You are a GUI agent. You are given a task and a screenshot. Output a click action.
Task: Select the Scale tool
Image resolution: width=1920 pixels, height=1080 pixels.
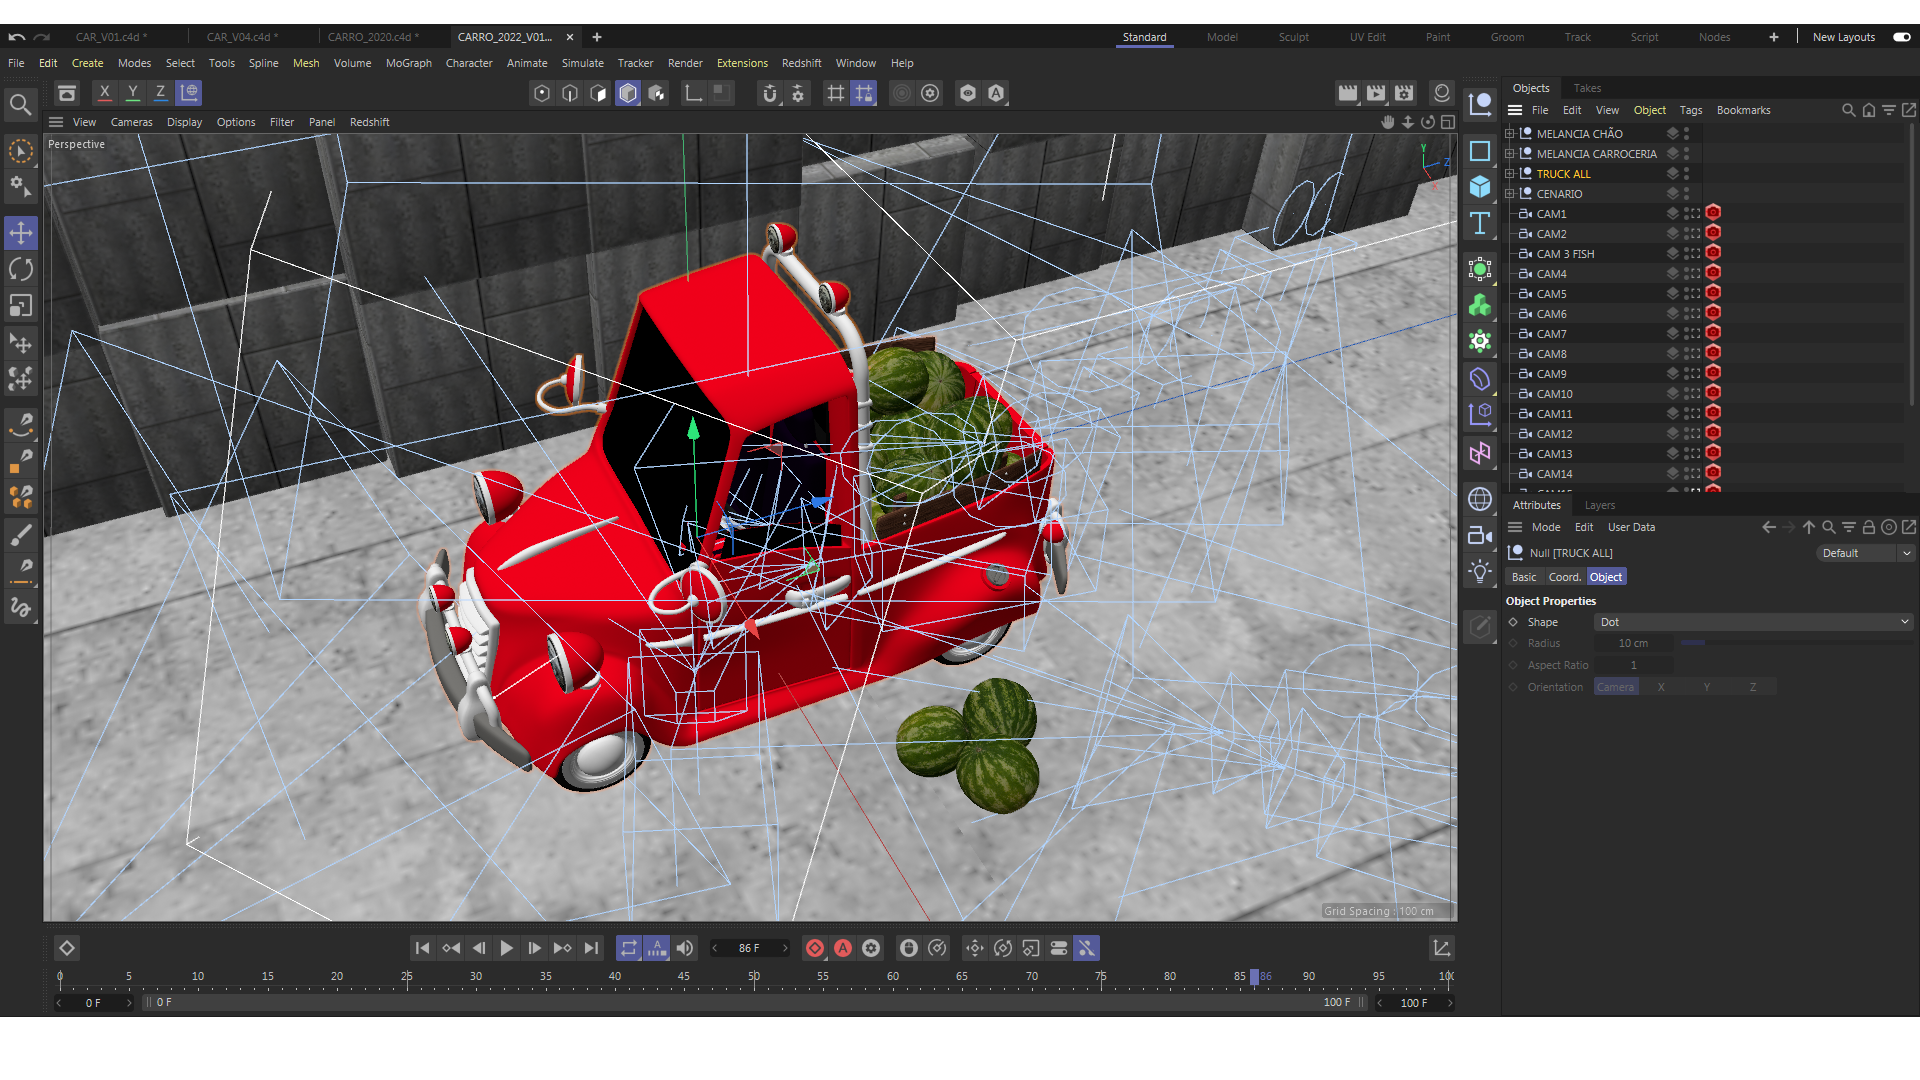[21, 305]
